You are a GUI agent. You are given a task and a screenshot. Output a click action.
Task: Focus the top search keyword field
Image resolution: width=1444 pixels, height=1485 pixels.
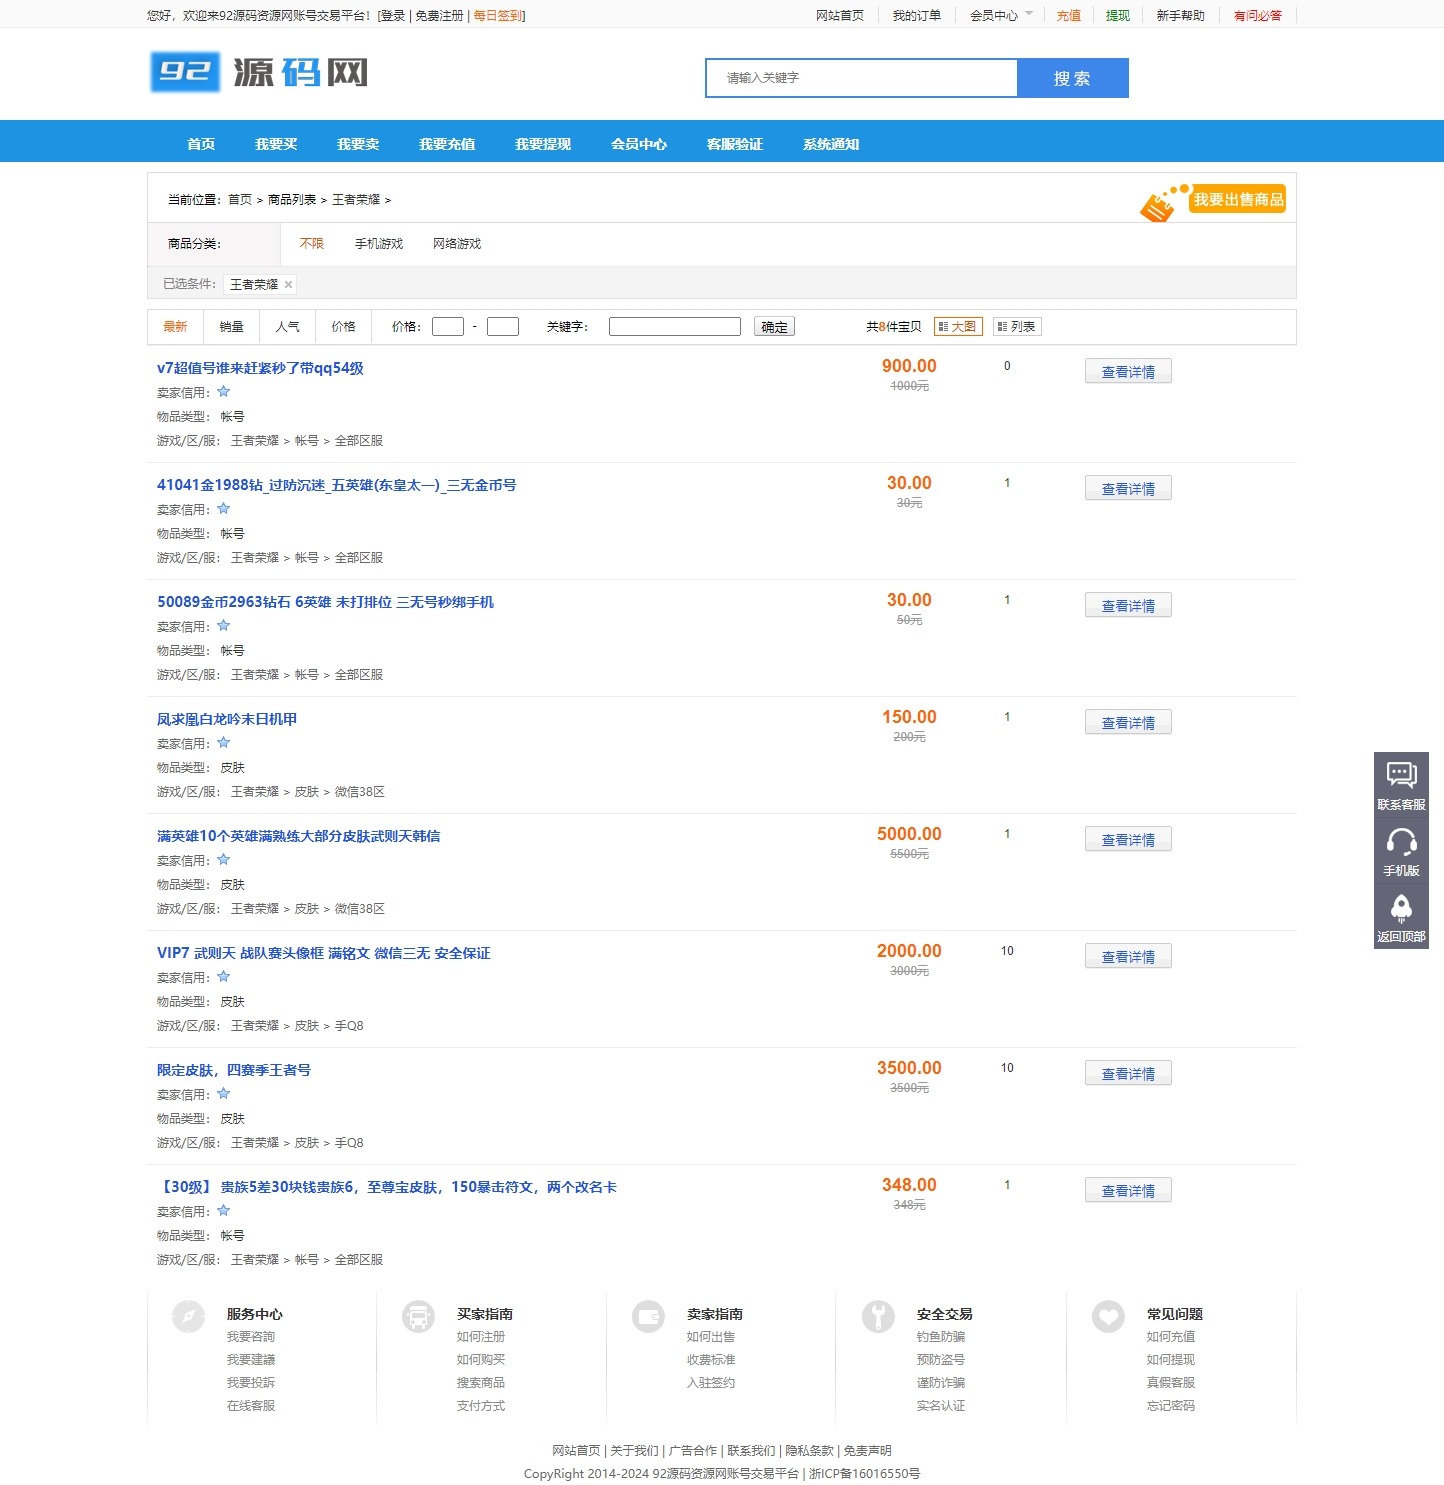click(x=861, y=78)
